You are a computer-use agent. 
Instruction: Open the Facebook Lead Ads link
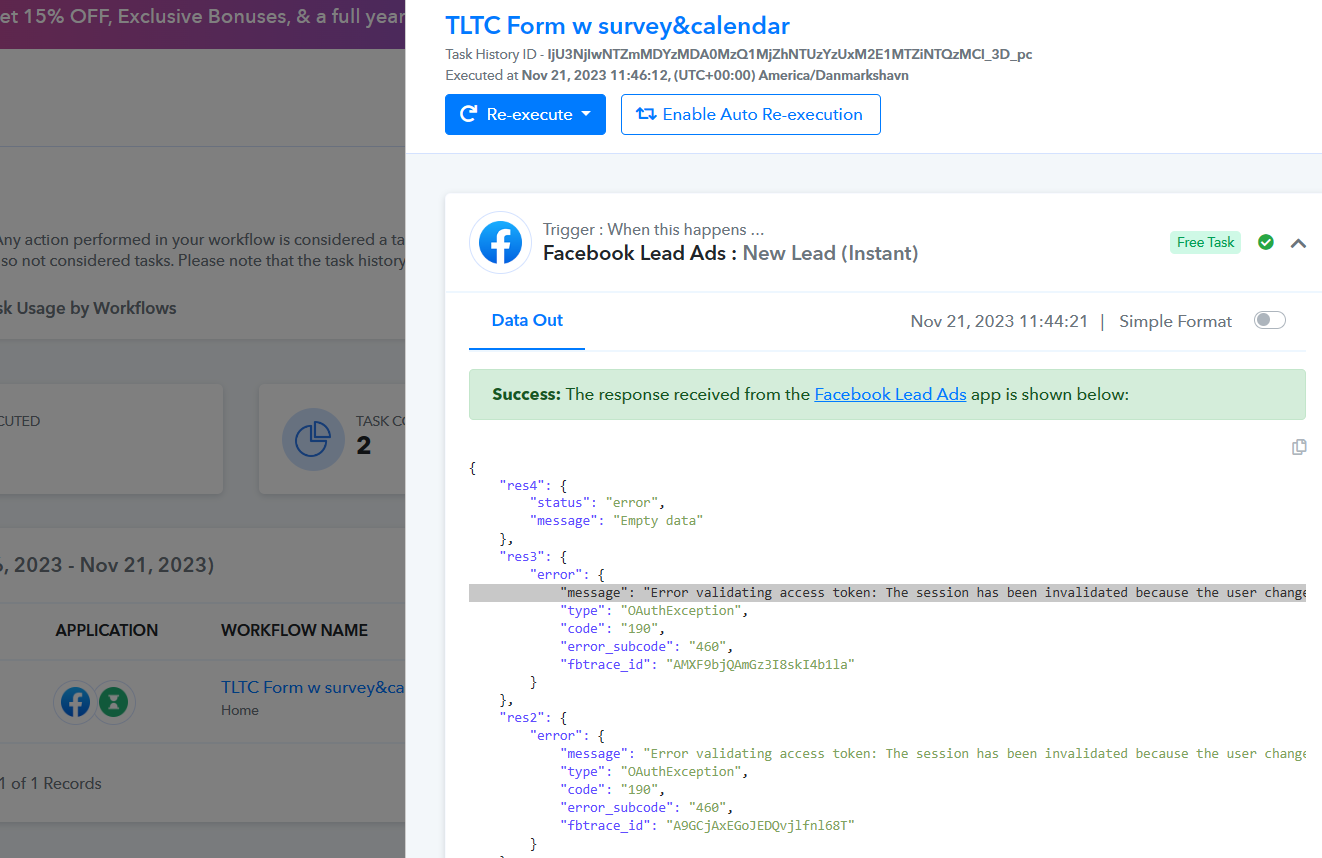(890, 394)
